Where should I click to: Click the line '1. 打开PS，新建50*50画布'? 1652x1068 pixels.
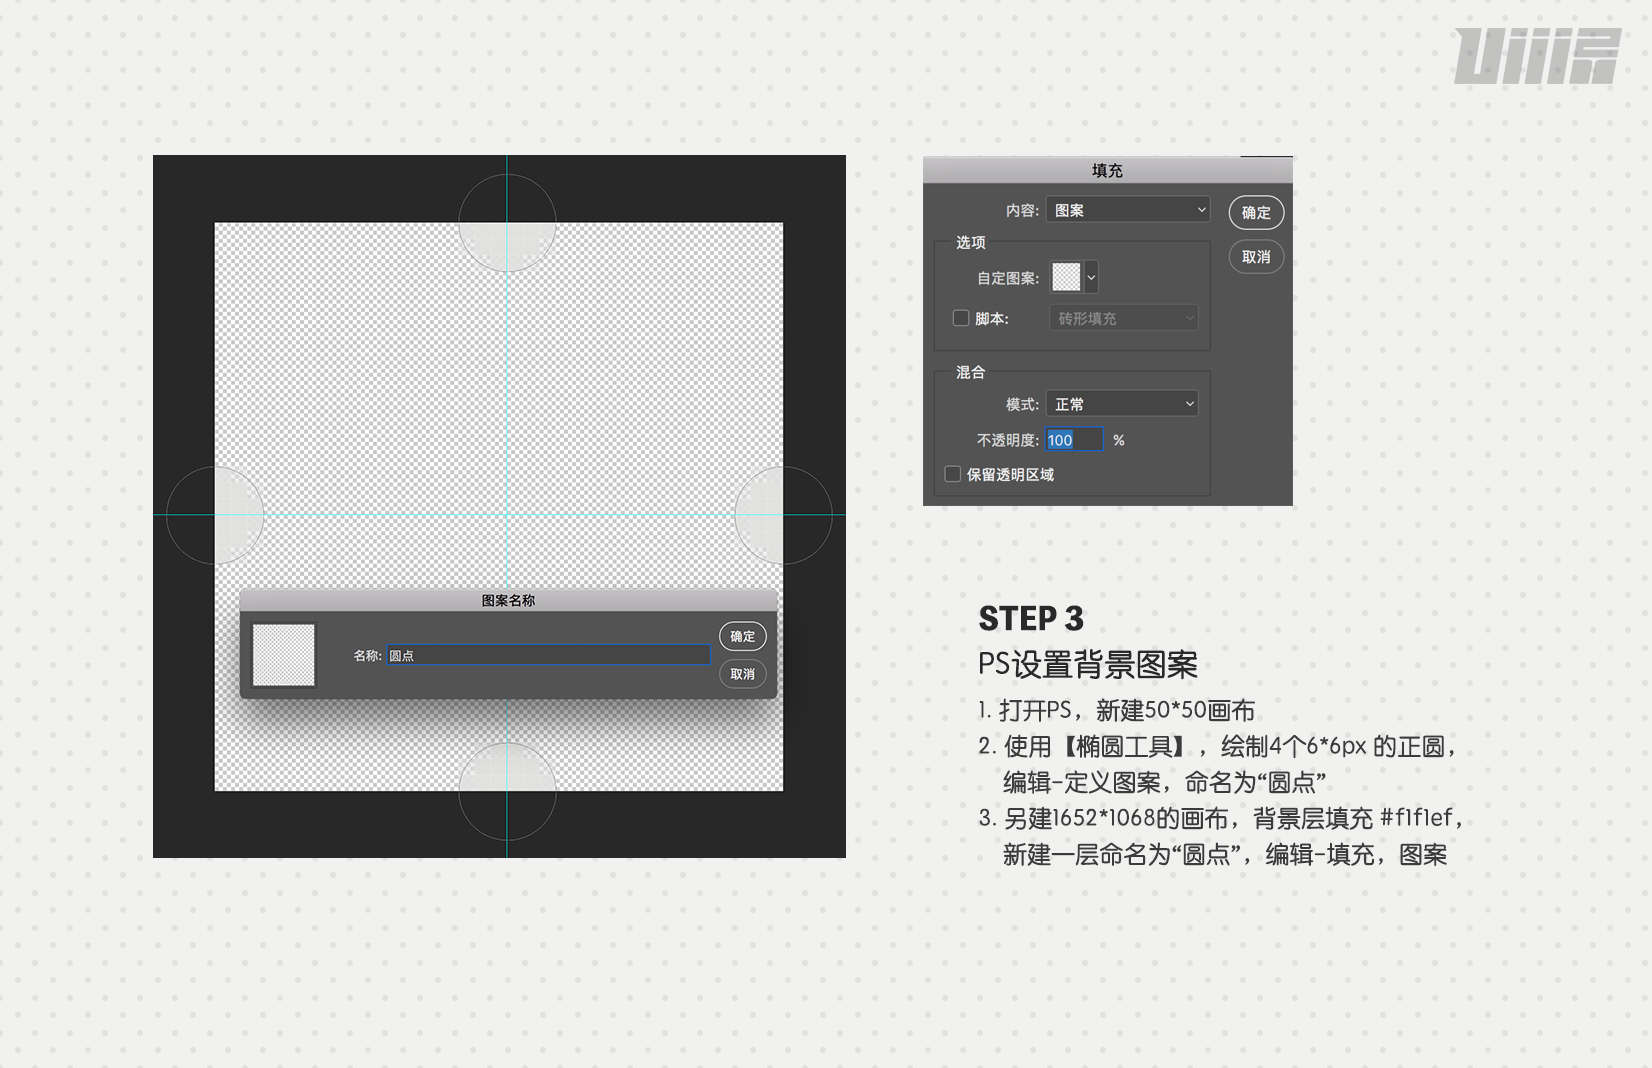pos(1117,711)
